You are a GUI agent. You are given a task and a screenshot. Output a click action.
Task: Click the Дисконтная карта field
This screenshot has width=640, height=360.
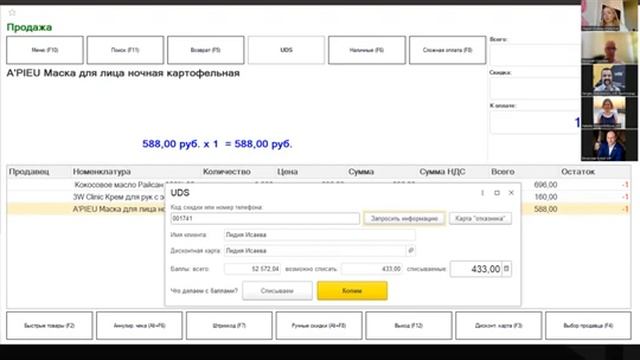(315, 251)
